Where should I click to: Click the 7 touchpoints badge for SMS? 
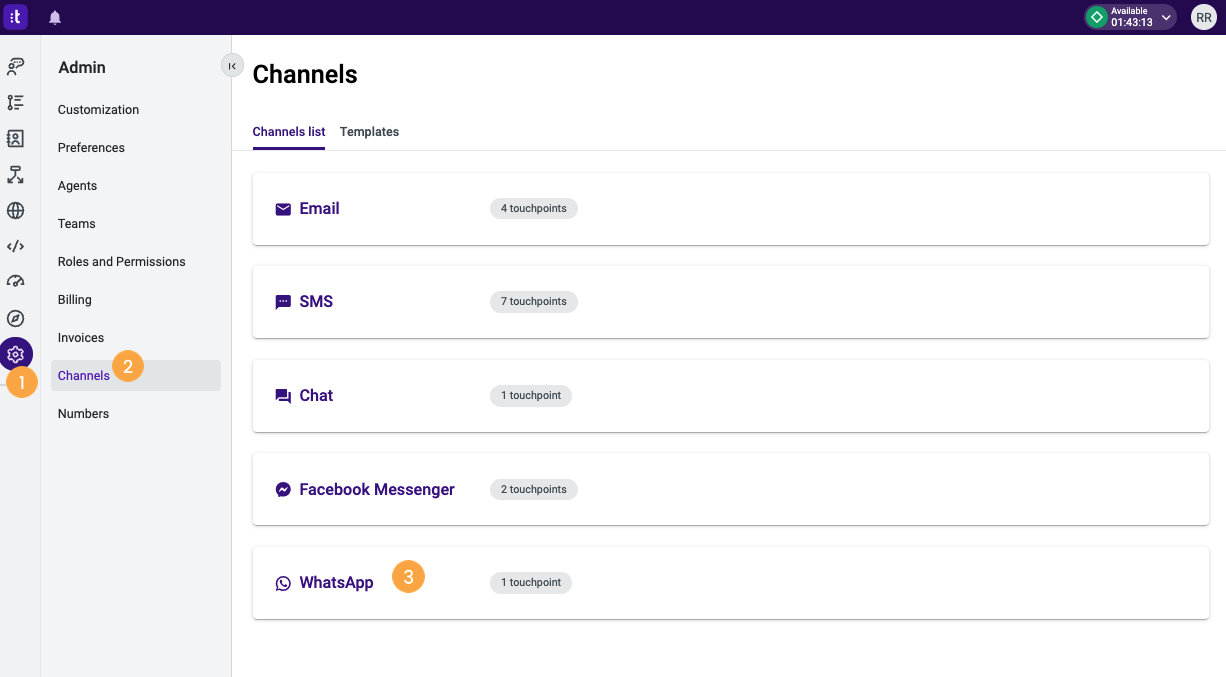[x=533, y=302]
